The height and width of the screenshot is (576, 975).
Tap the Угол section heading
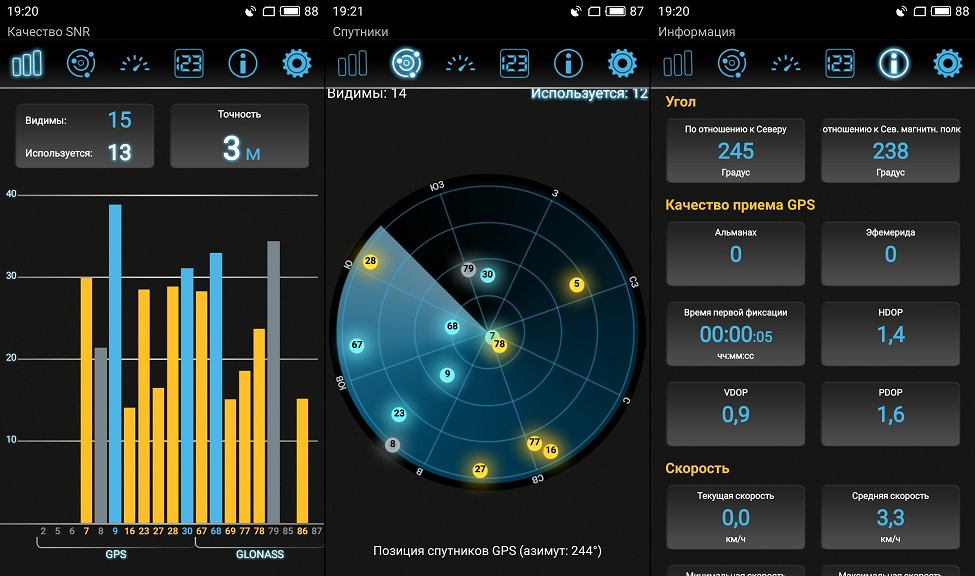(x=680, y=102)
